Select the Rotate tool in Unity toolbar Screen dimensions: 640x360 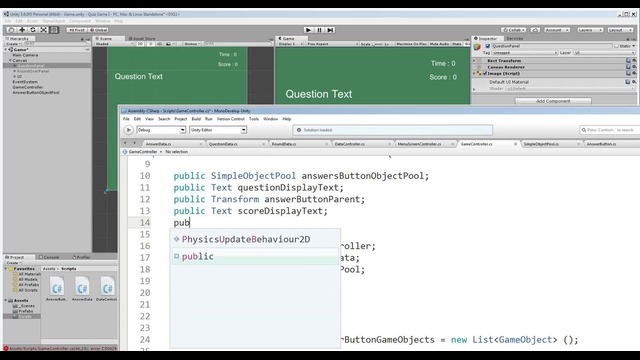click(x=33, y=30)
